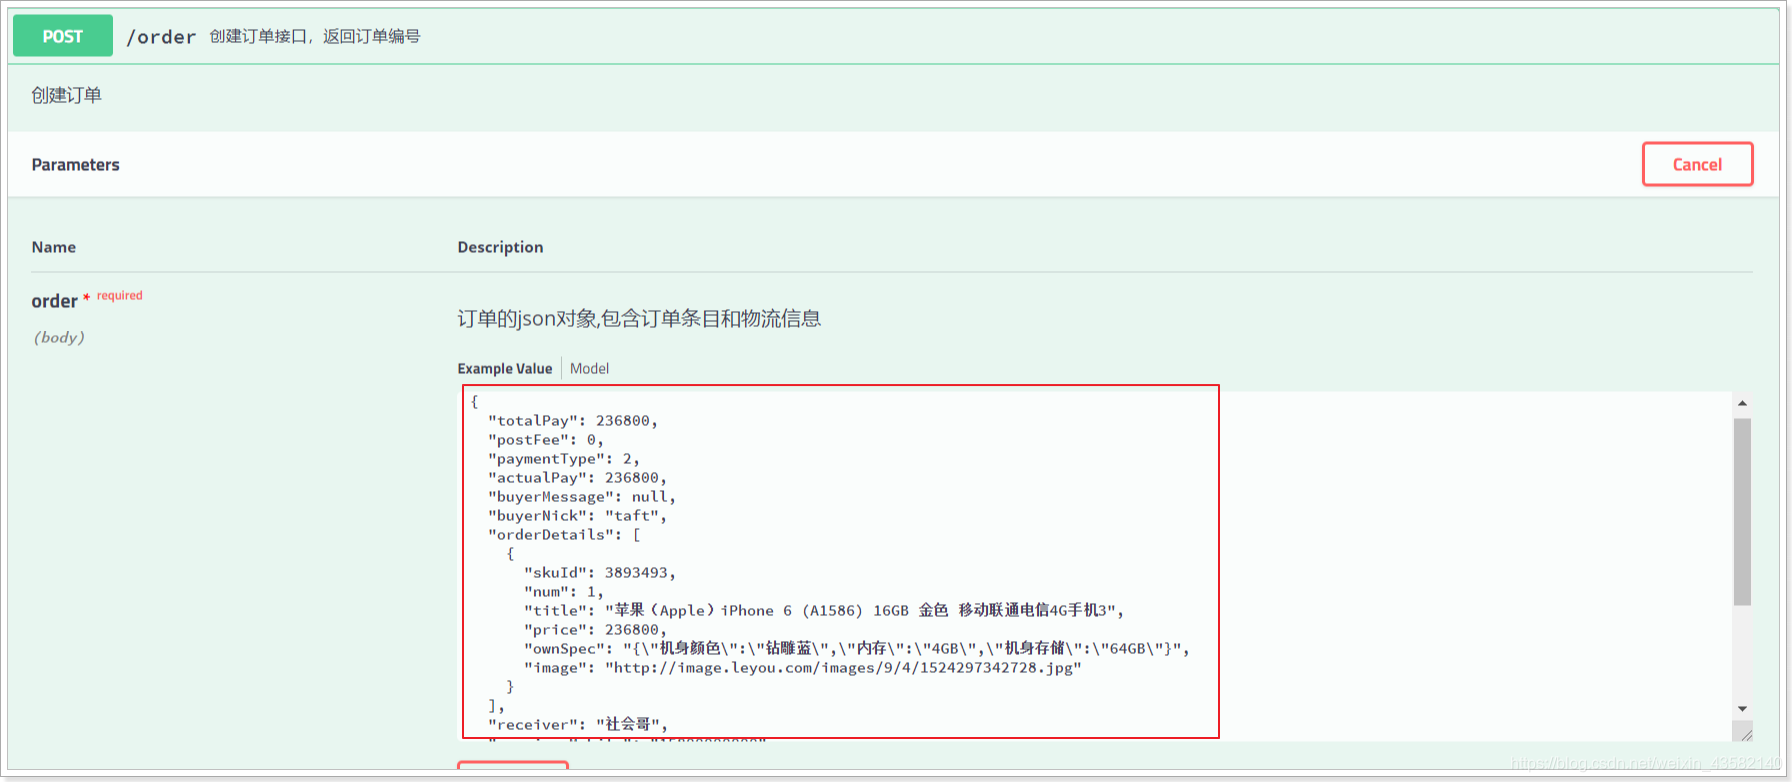The height and width of the screenshot is (782, 1792).
Task: Click the 创建订单接口 summary text in header
Action: point(315,37)
